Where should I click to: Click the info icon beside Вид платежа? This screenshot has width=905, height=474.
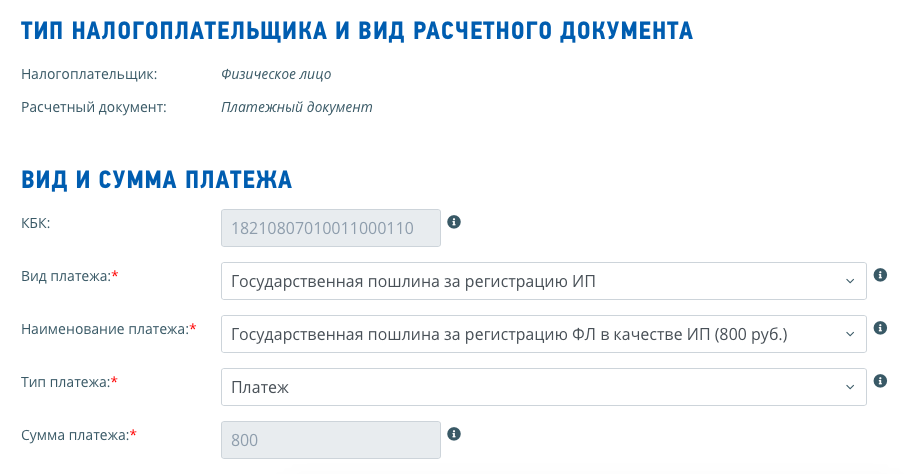pyautogui.click(x=880, y=275)
